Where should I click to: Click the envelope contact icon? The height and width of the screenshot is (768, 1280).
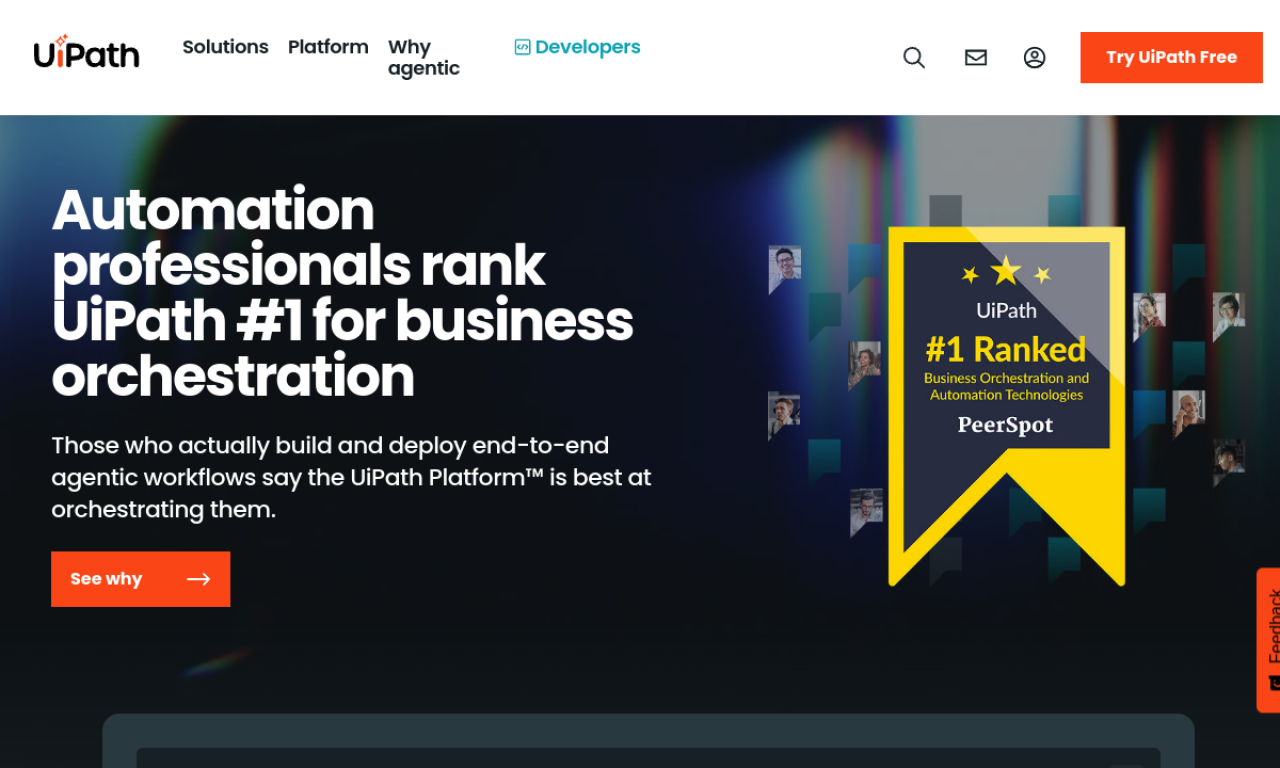click(976, 58)
